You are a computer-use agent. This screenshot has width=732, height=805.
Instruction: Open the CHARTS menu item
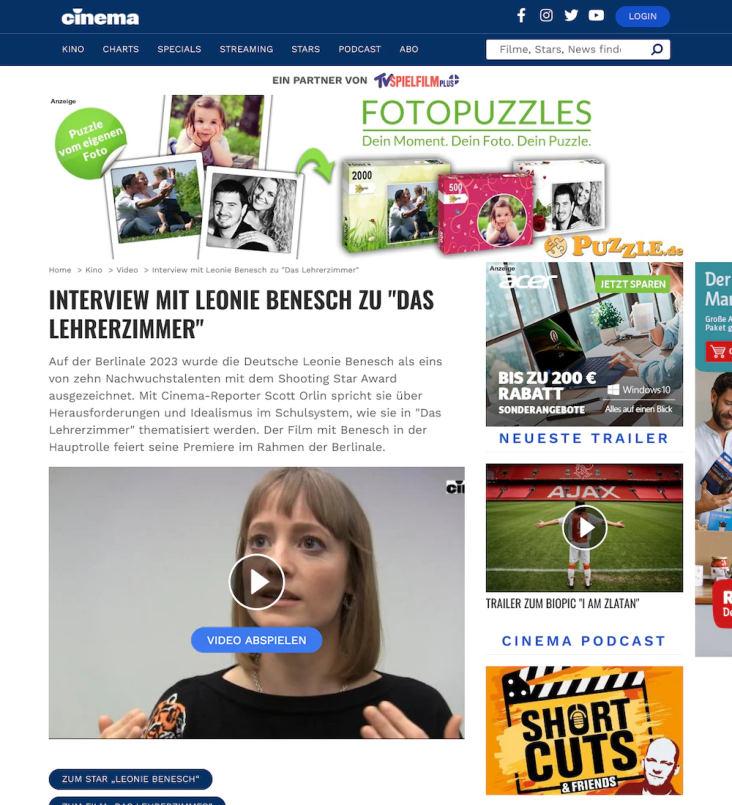[121, 49]
